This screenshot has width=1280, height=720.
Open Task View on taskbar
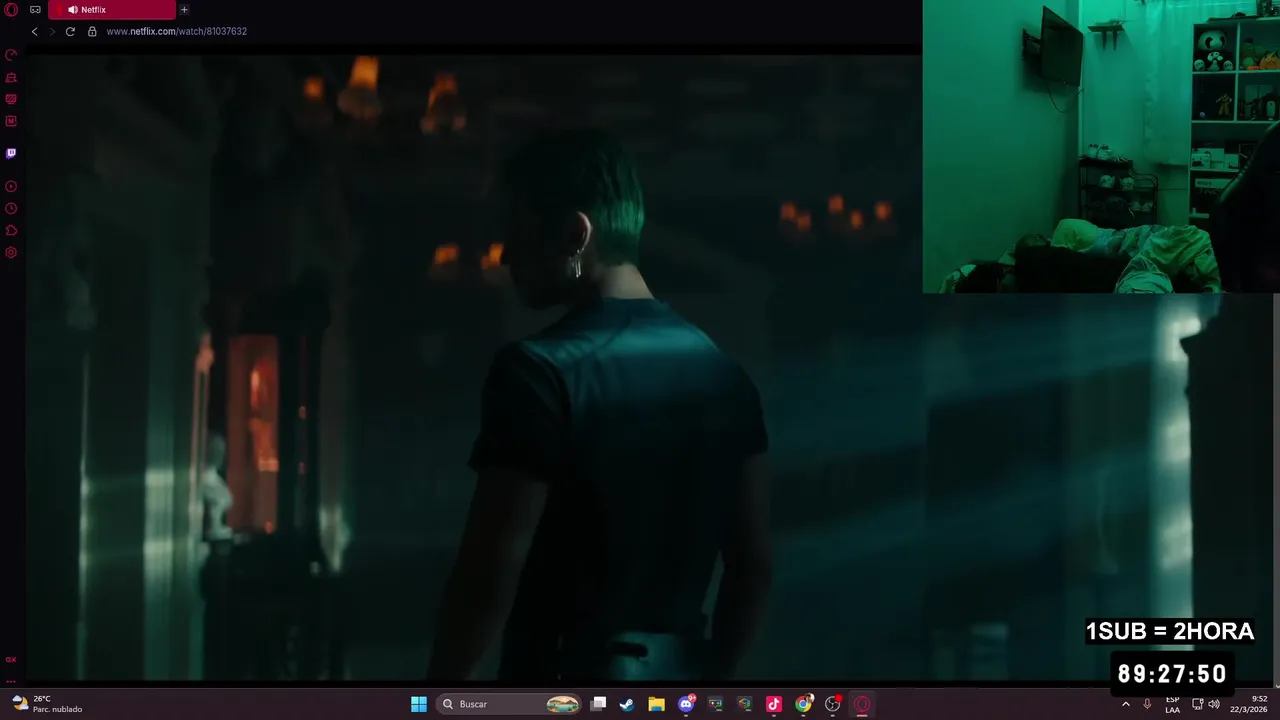coord(598,704)
